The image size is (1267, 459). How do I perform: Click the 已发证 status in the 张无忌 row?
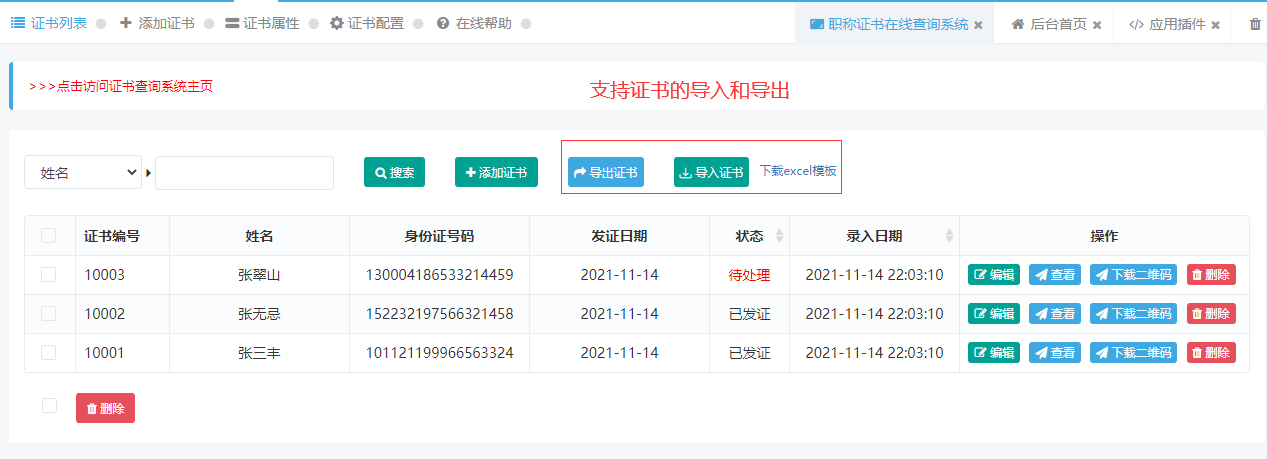749,314
